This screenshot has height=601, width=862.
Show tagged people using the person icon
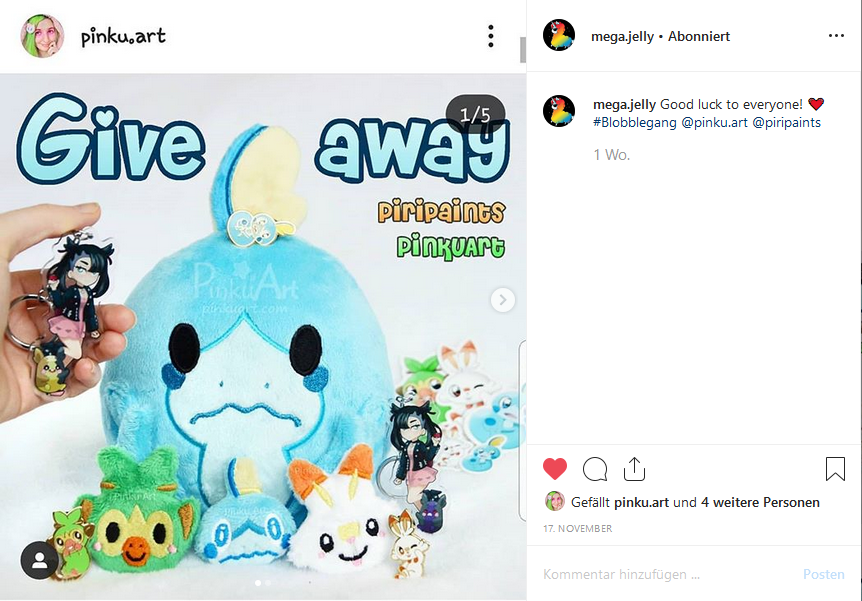pos(40,560)
